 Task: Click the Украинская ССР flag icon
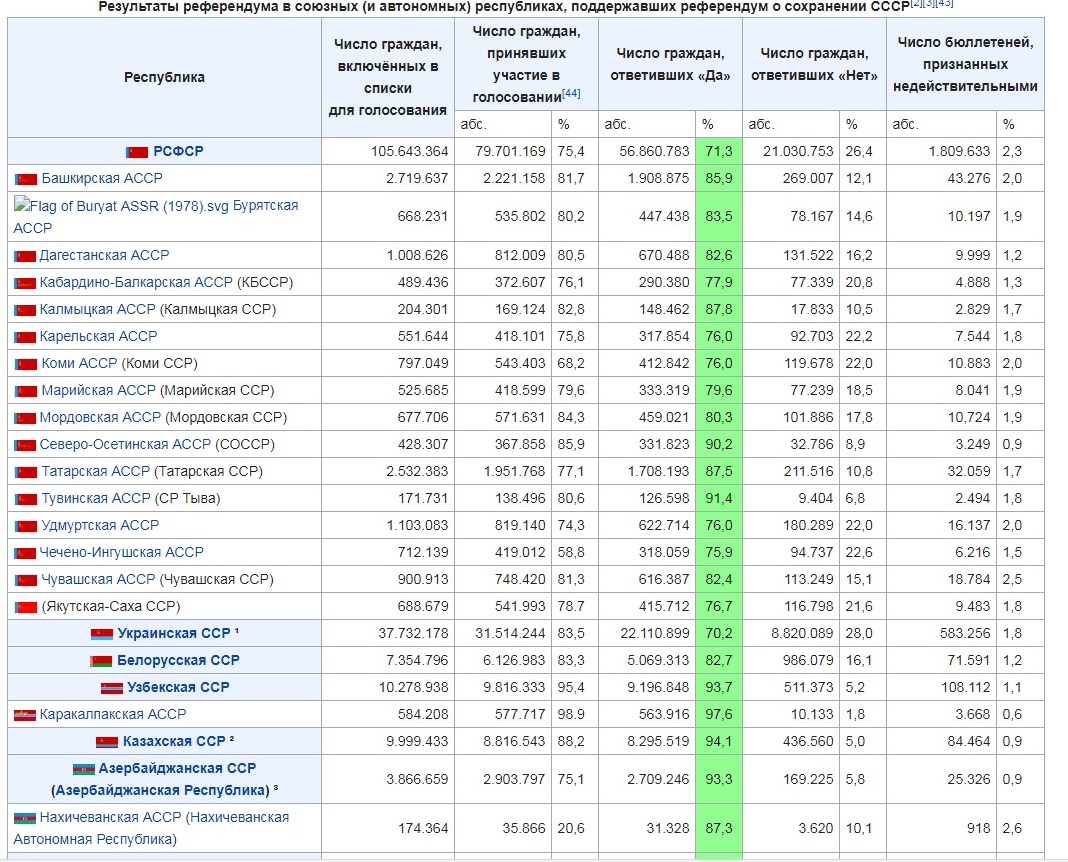click(x=101, y=634)
